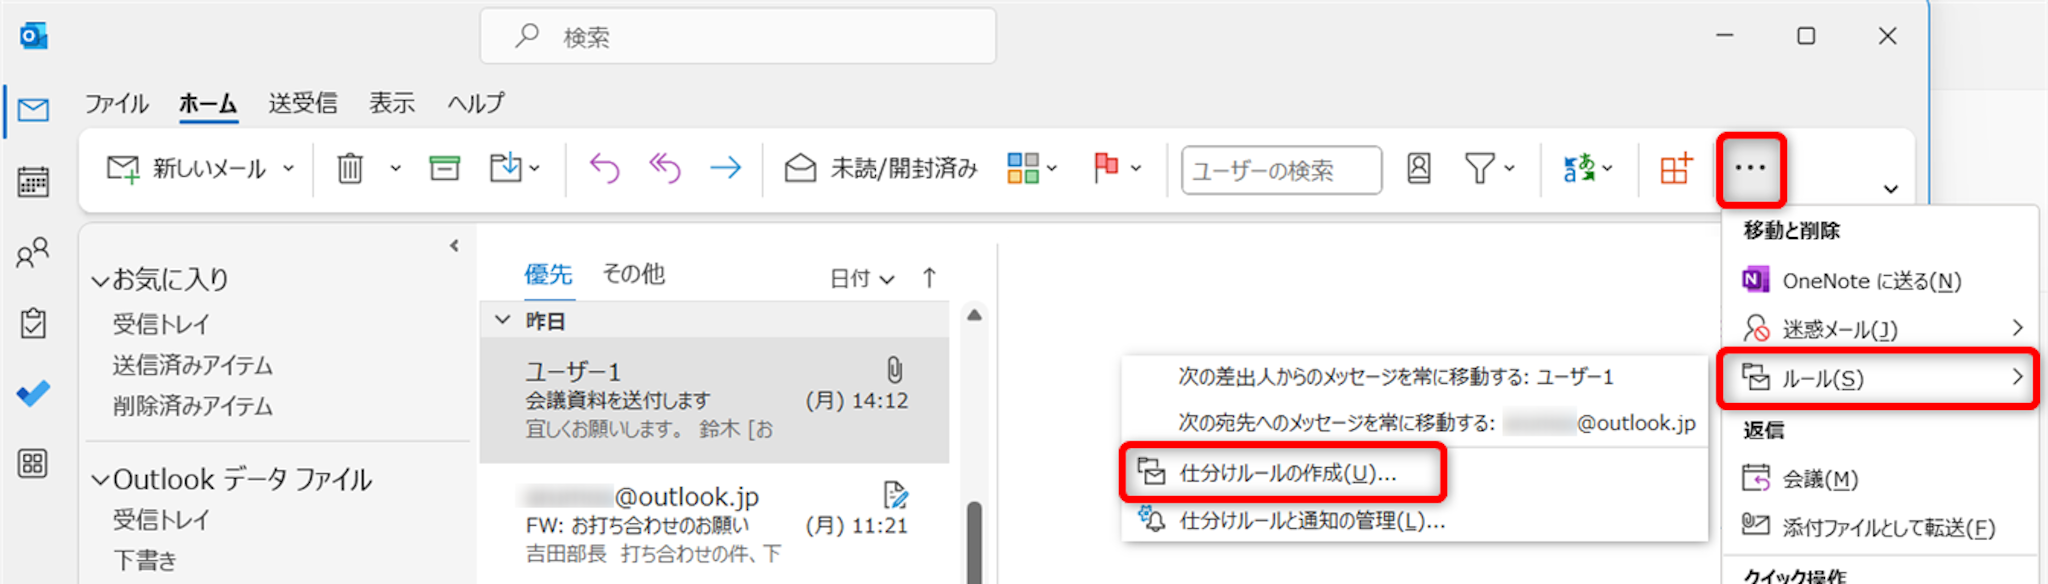The image size is (2048, 584).
Task: Click the Forward arrow icon
Action: (x=725, y=168)
